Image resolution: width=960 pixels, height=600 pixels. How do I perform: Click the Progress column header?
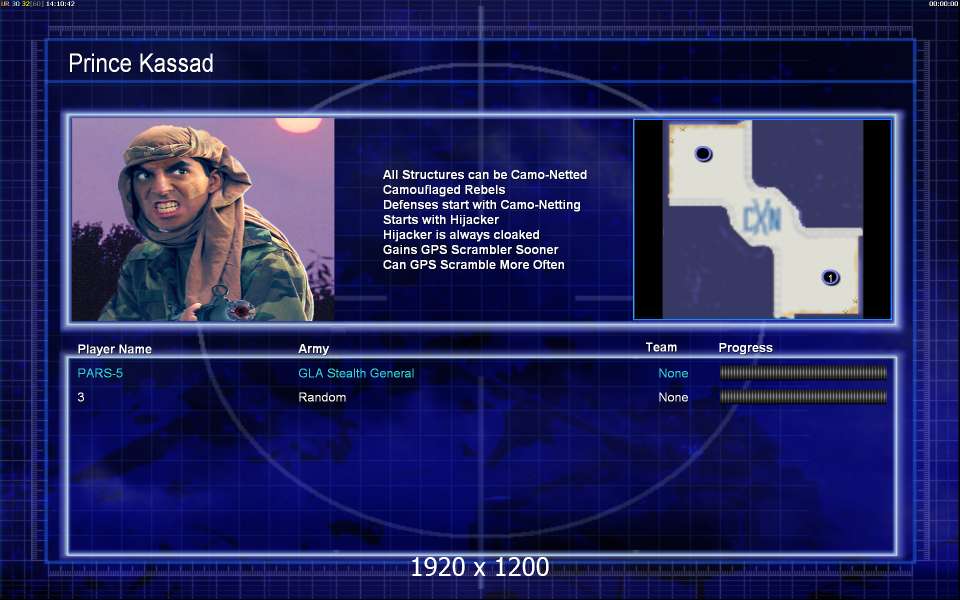tap(745, 348)
